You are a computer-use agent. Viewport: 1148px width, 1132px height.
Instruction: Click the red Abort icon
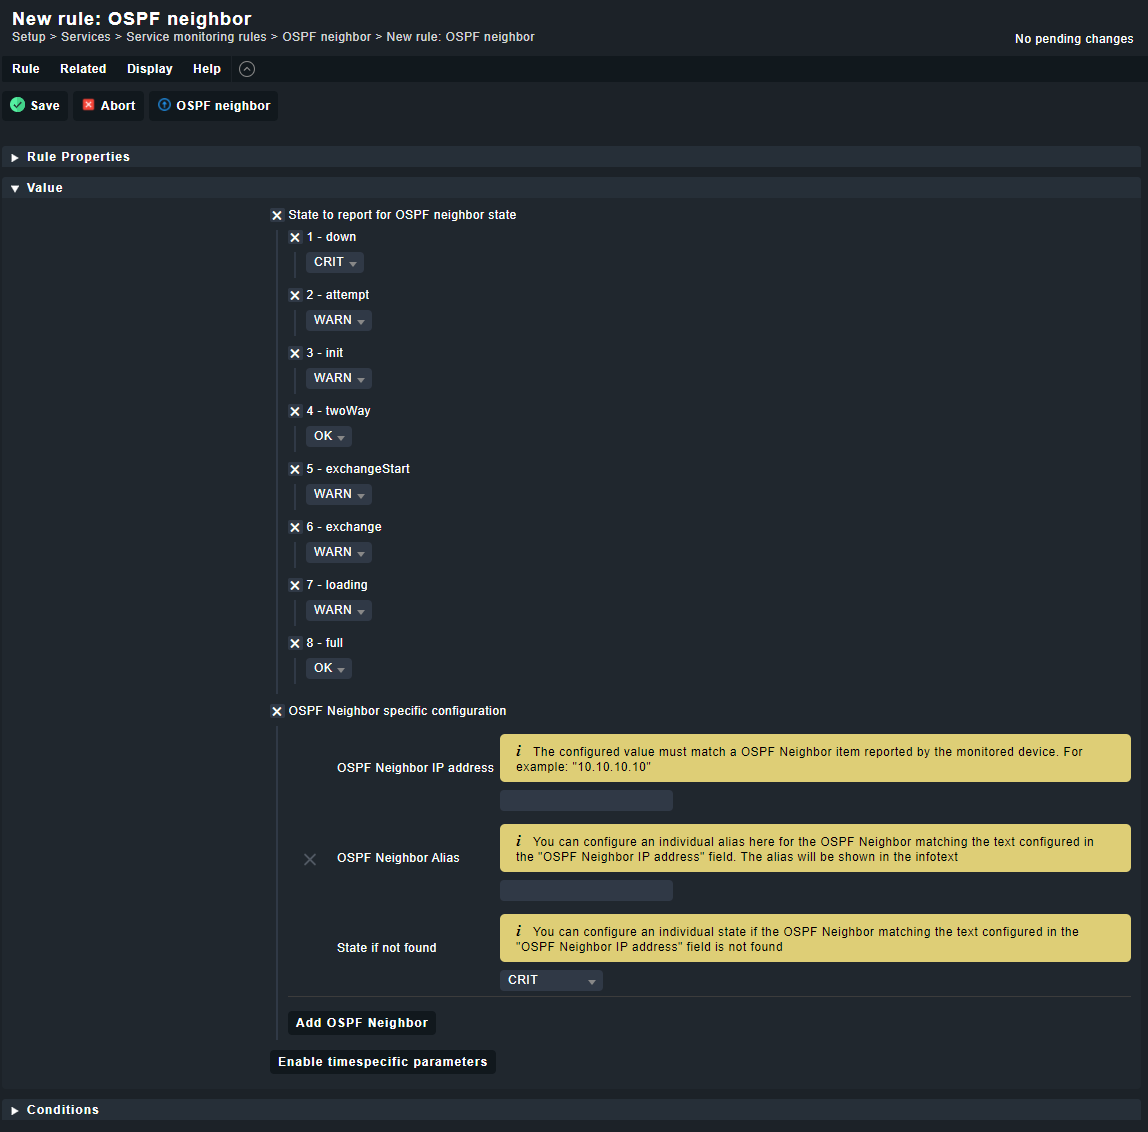(x=89, y=105)
